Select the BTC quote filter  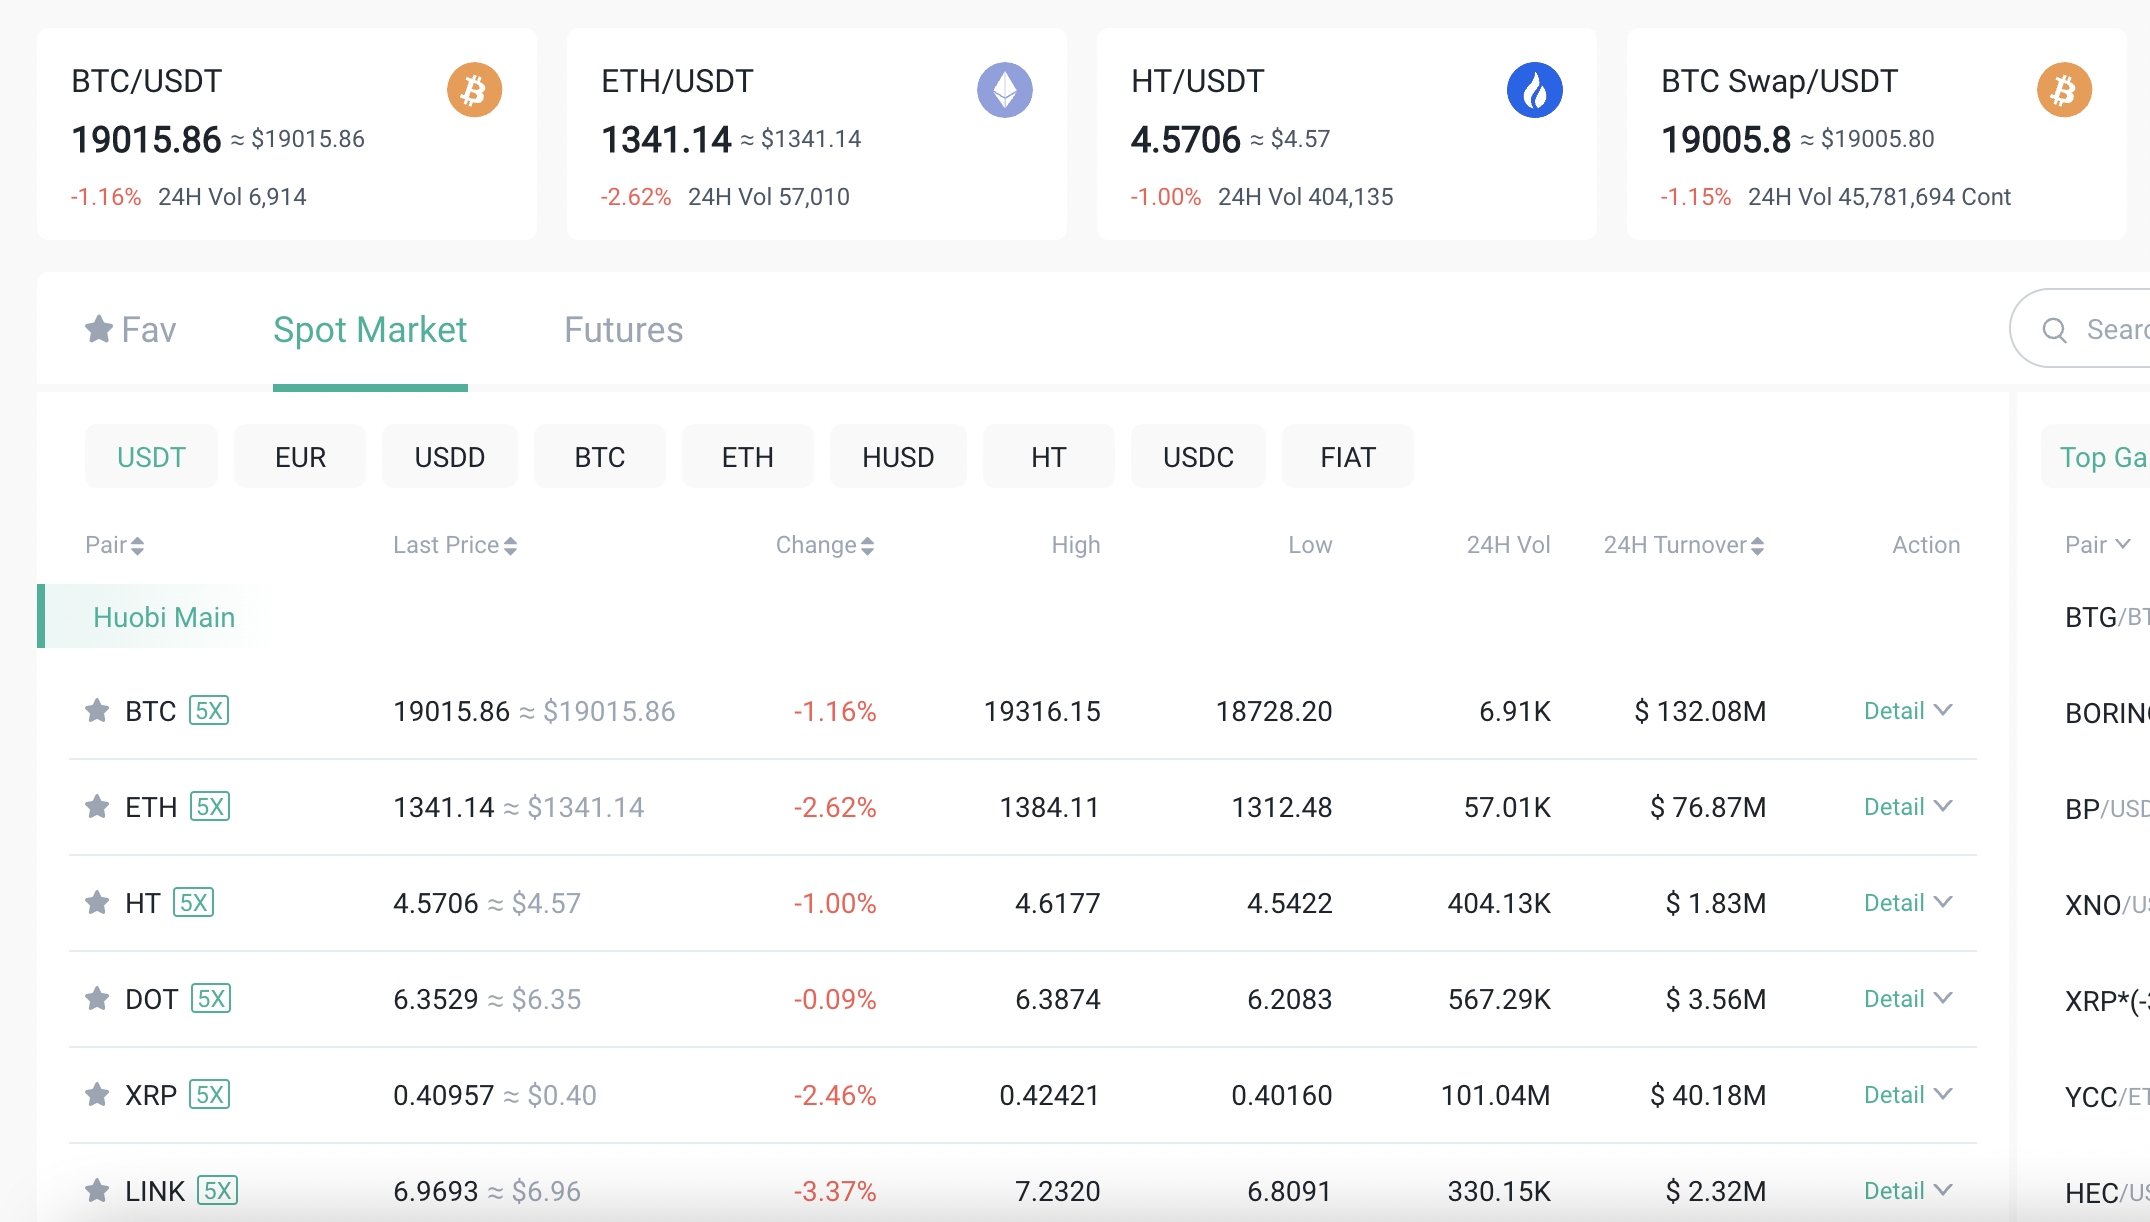600,457
